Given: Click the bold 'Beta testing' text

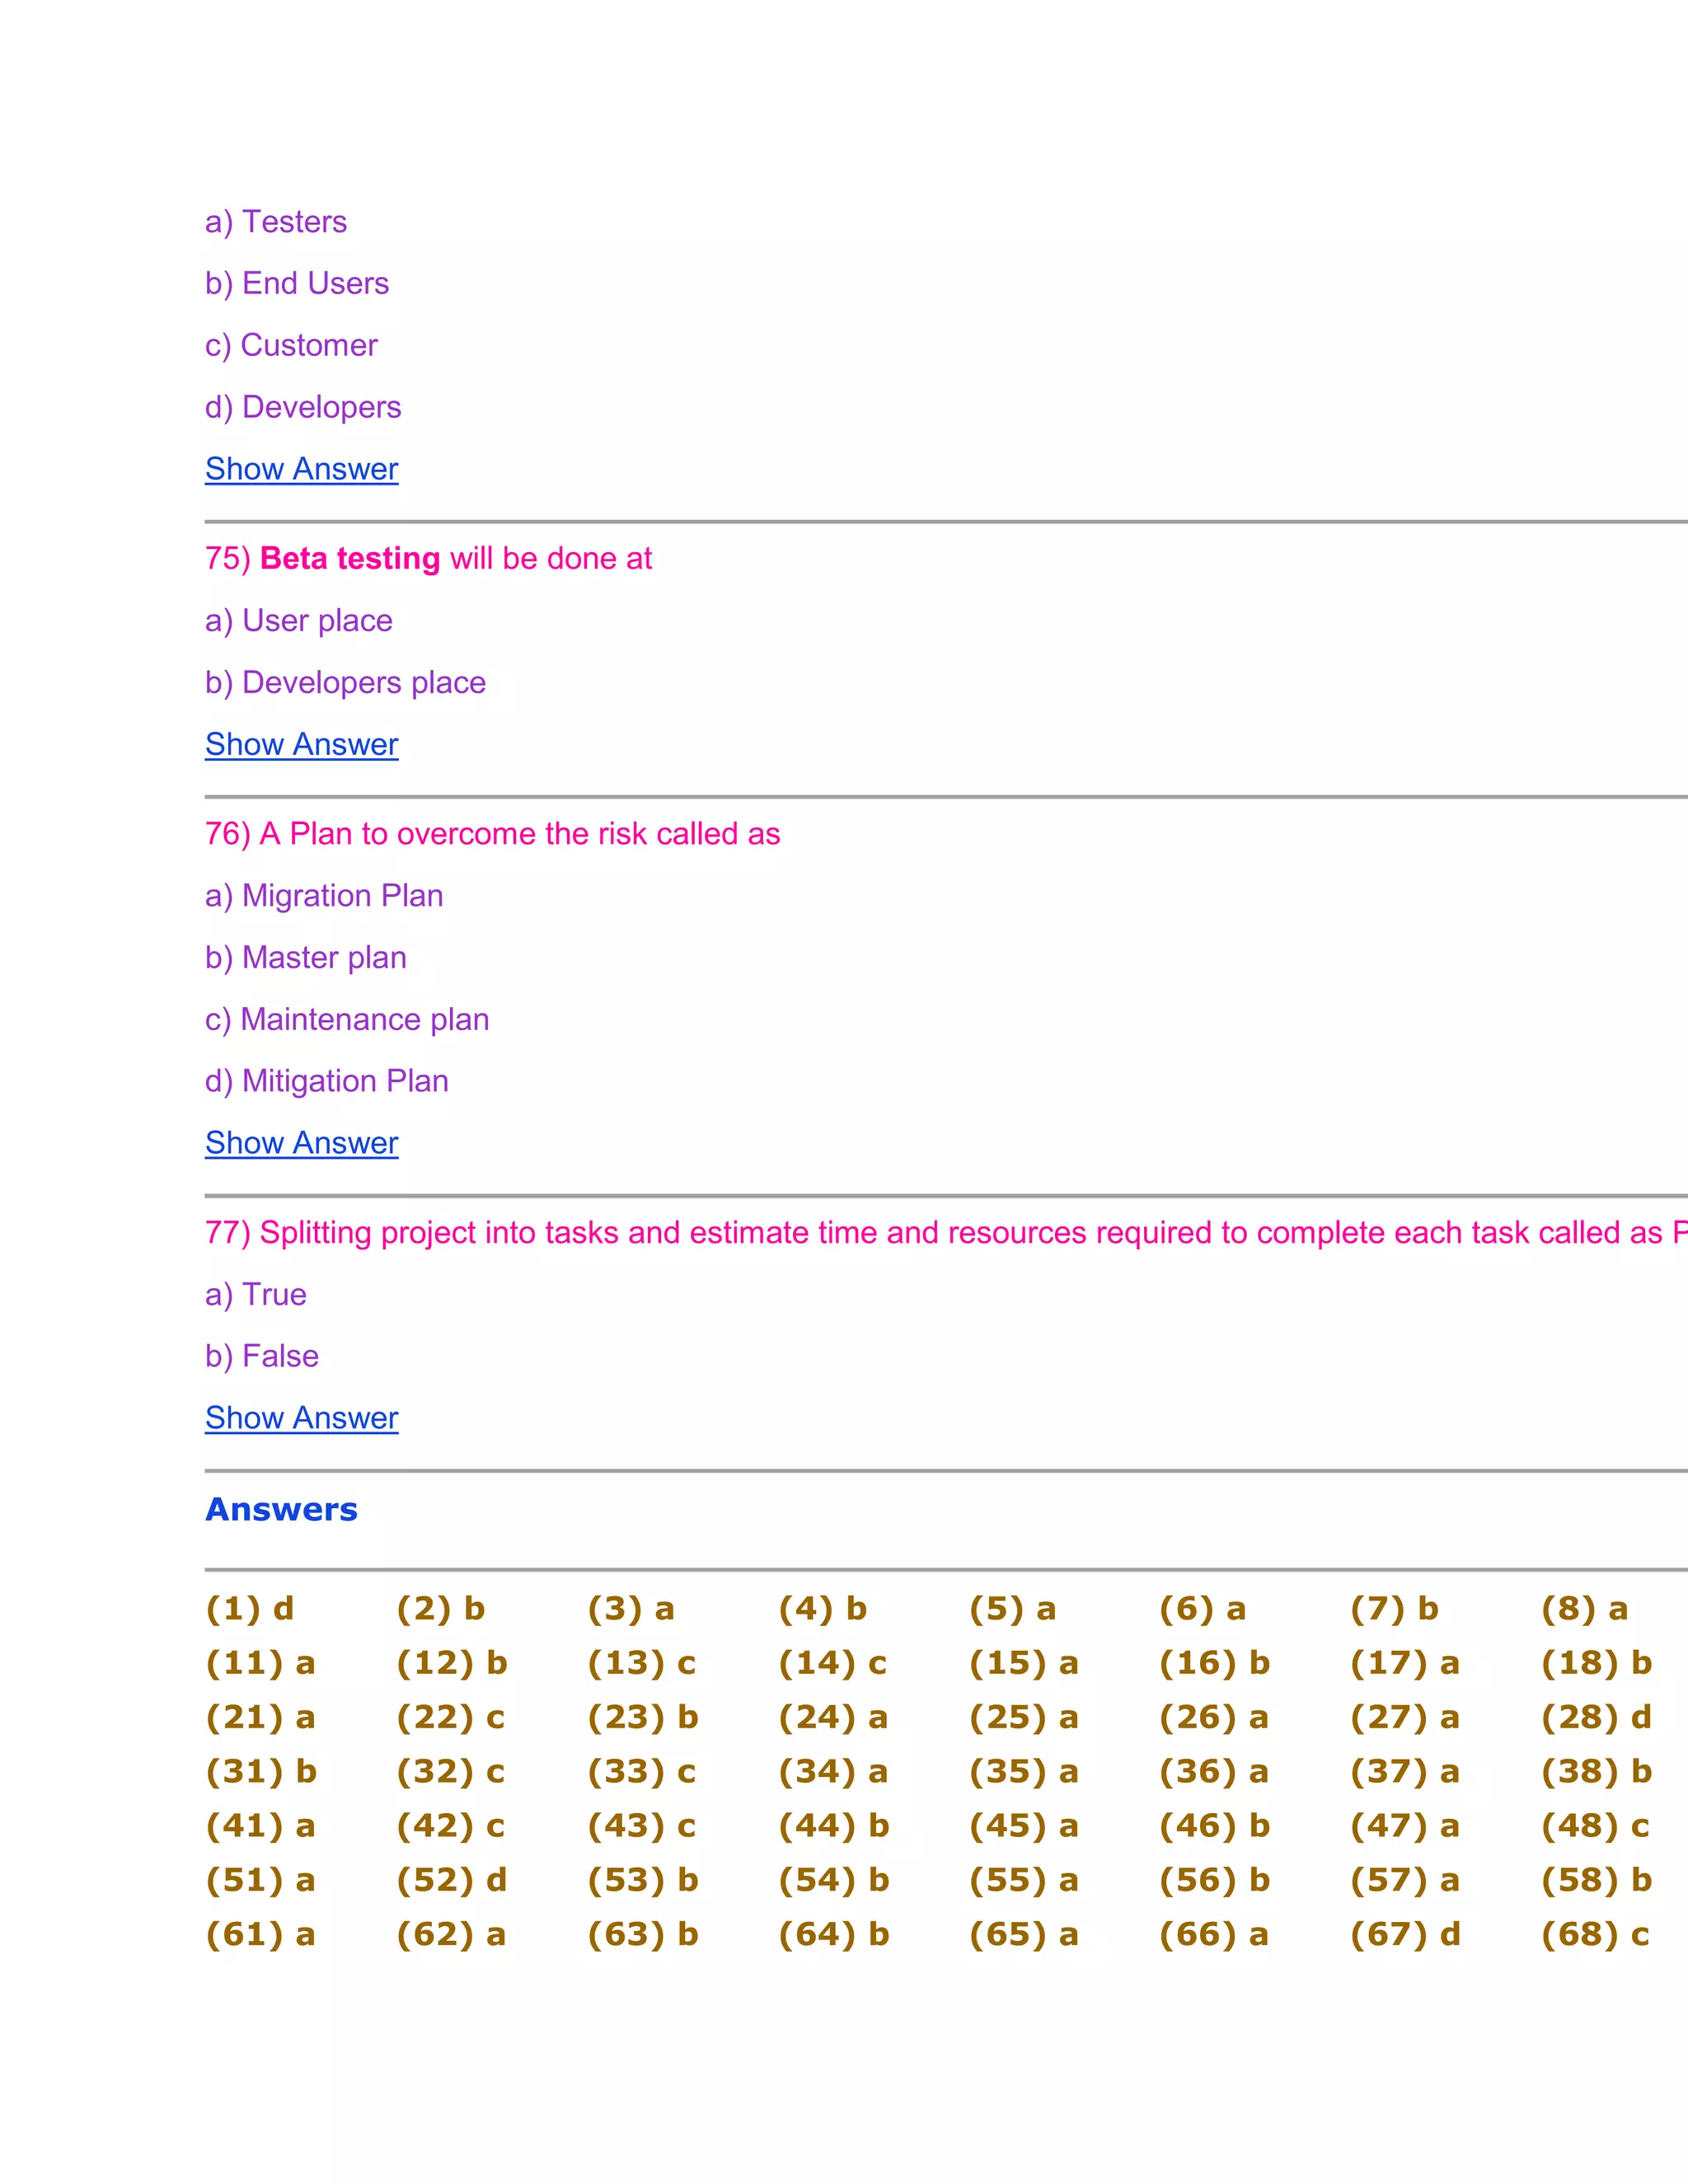Looking at the screenshot, I should (350, 559).
